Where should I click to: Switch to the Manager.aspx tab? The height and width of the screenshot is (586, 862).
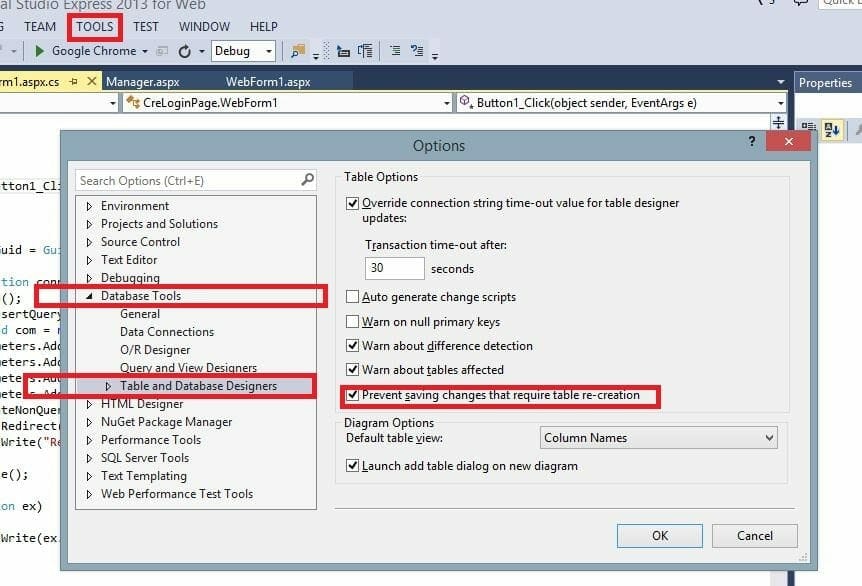pyautogui.click(x=141, y=81)
